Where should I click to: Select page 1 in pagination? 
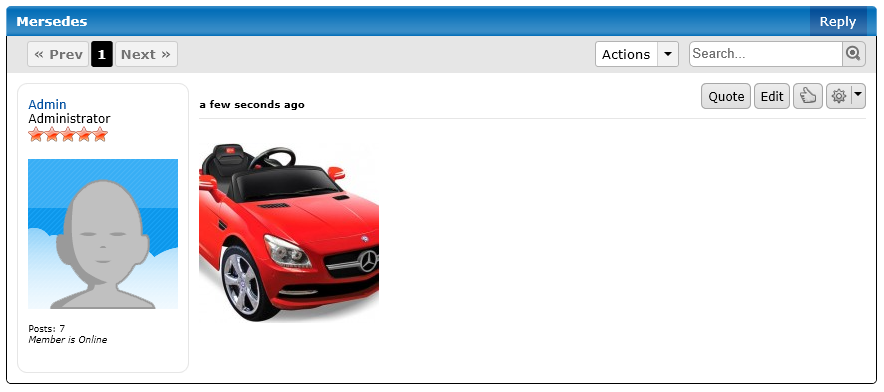point(101,54)
